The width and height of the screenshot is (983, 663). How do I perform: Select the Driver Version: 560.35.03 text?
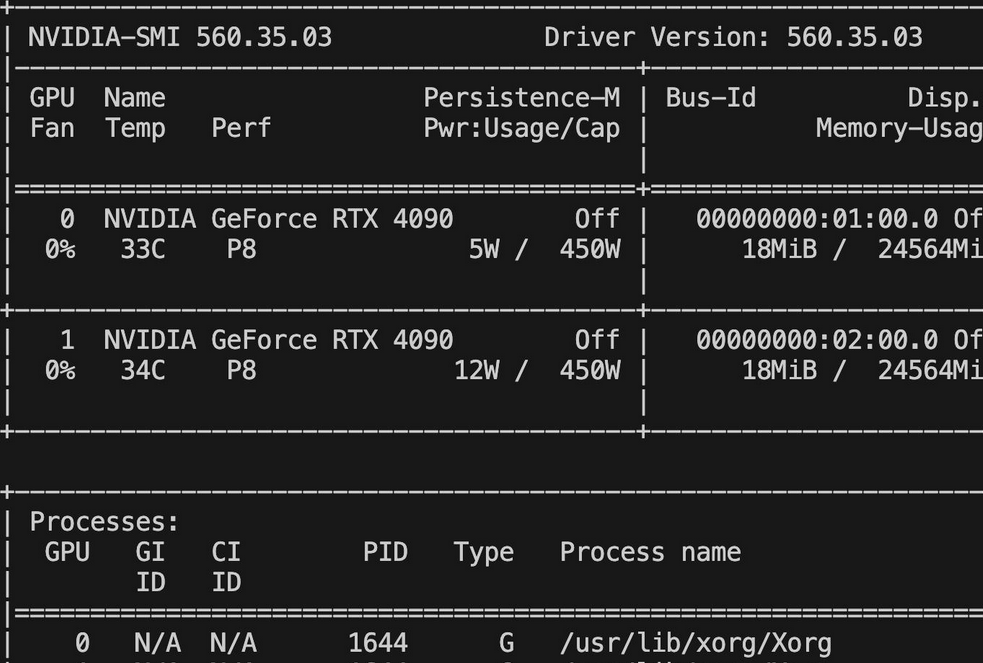(733, 38)
